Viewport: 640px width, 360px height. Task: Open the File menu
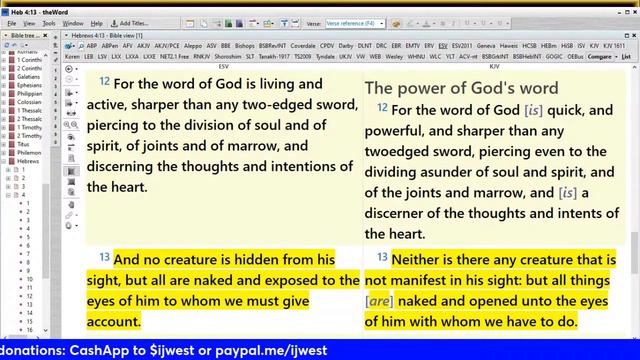[x=11, y=24]
